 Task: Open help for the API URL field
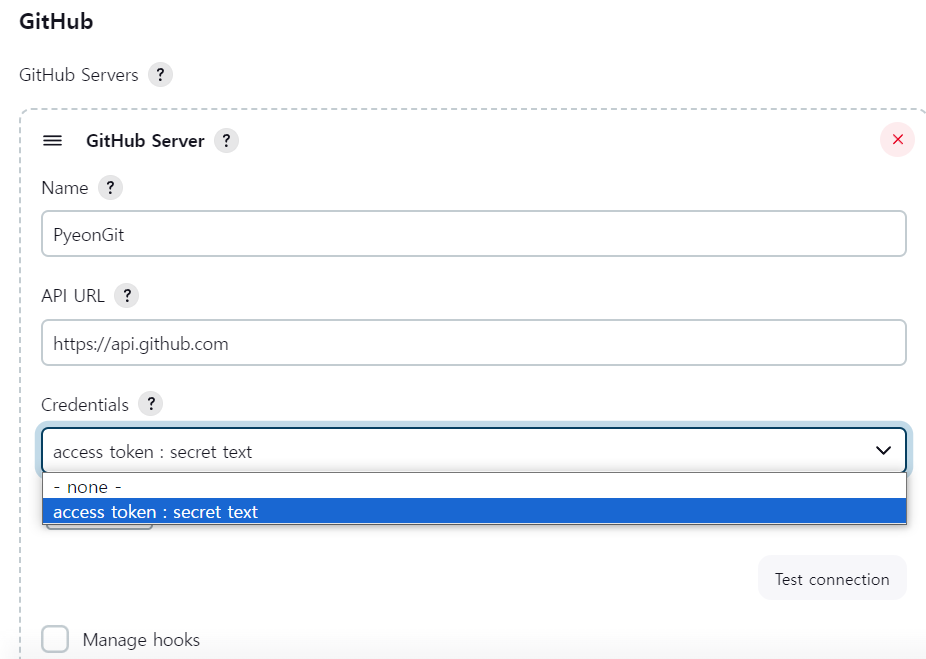click(126, 295)
